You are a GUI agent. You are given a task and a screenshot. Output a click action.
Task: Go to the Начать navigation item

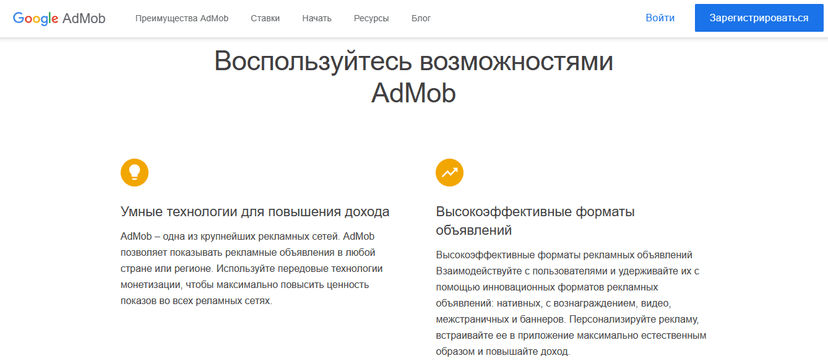tap(317, 18)
